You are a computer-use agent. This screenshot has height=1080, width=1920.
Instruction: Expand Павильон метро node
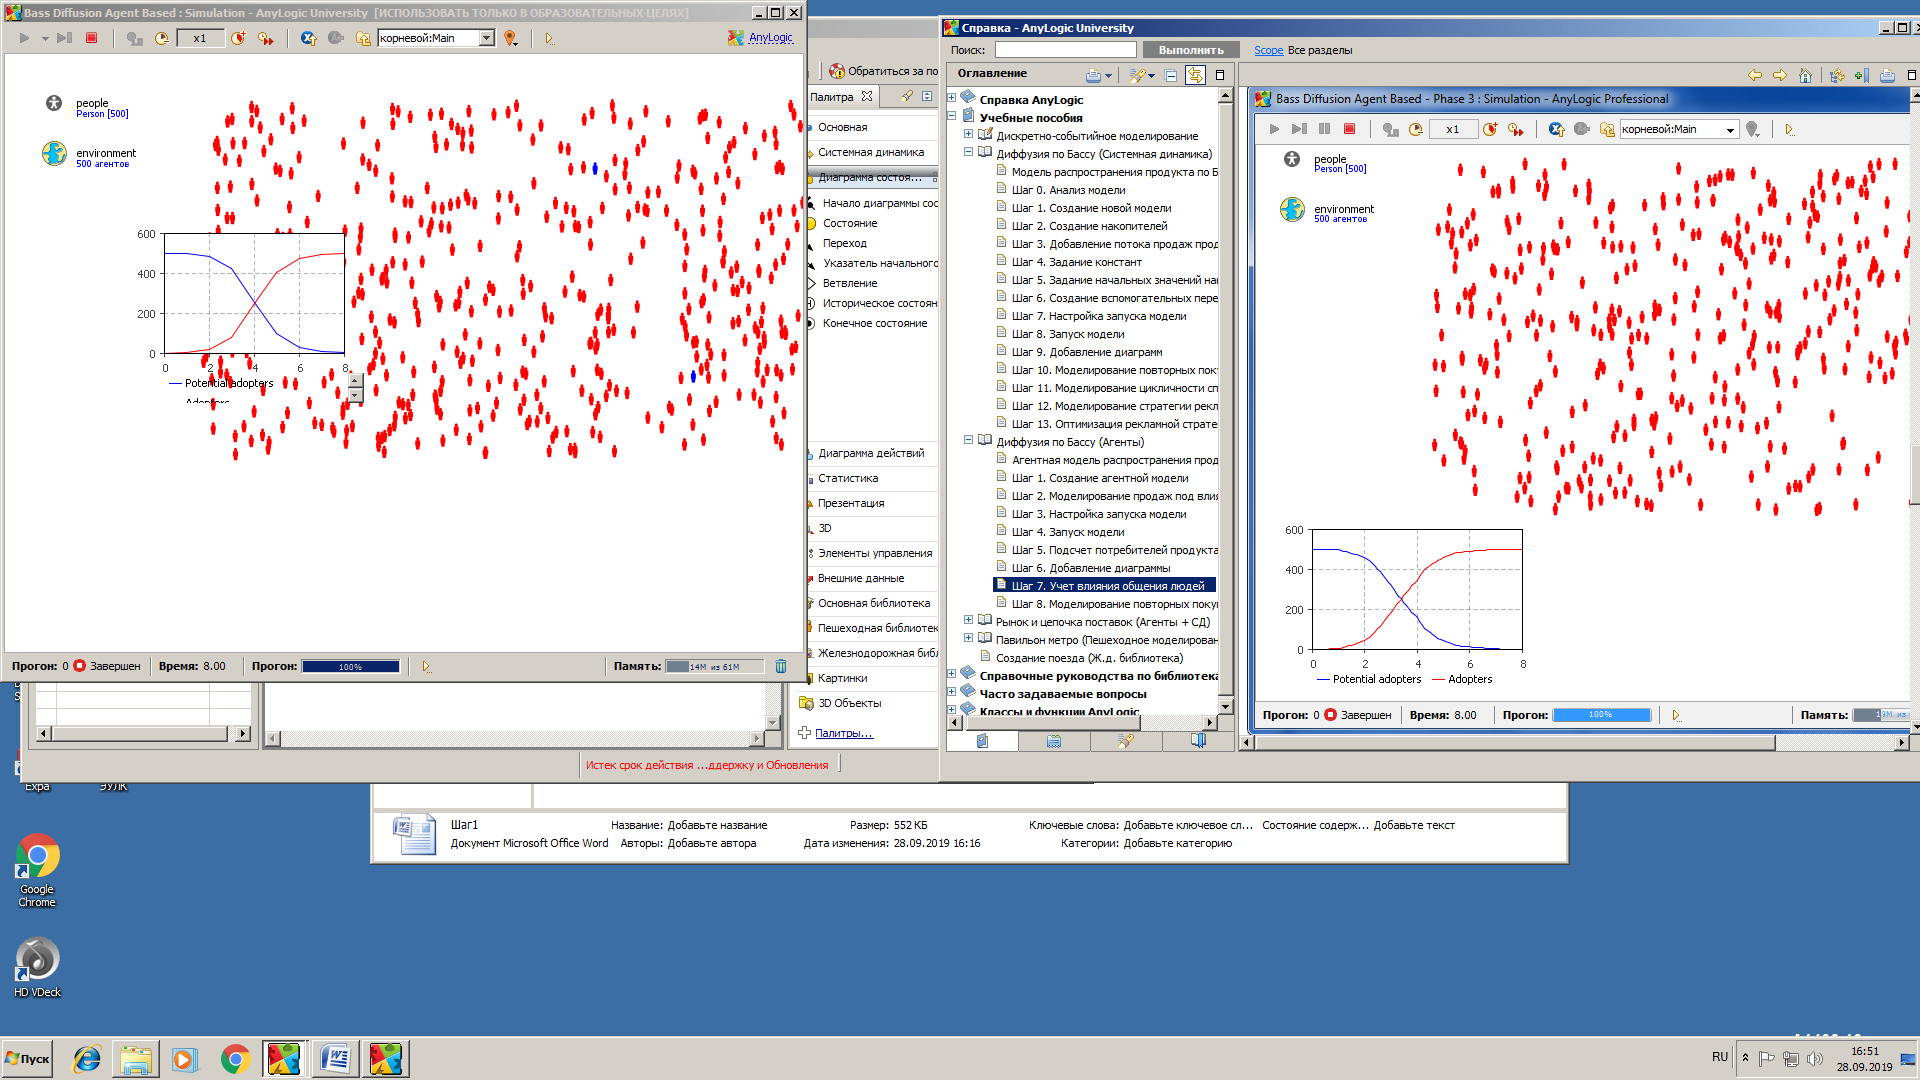pyautogui.click(x=968, y=638)
